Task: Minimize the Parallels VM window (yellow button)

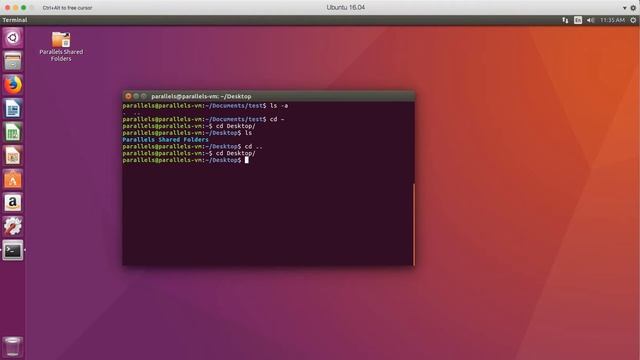Action: (x=16, y=8)
